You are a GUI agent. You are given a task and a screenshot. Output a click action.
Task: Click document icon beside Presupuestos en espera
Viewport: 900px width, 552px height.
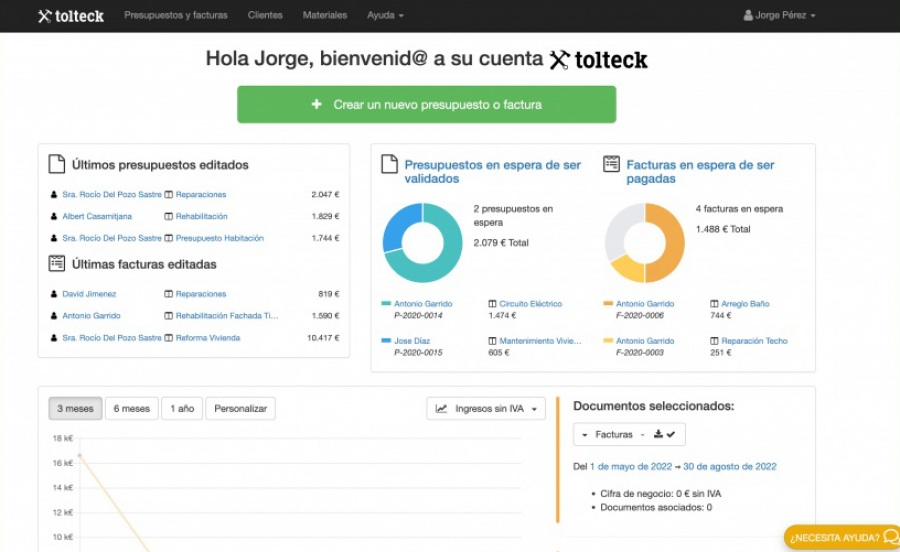389,164
